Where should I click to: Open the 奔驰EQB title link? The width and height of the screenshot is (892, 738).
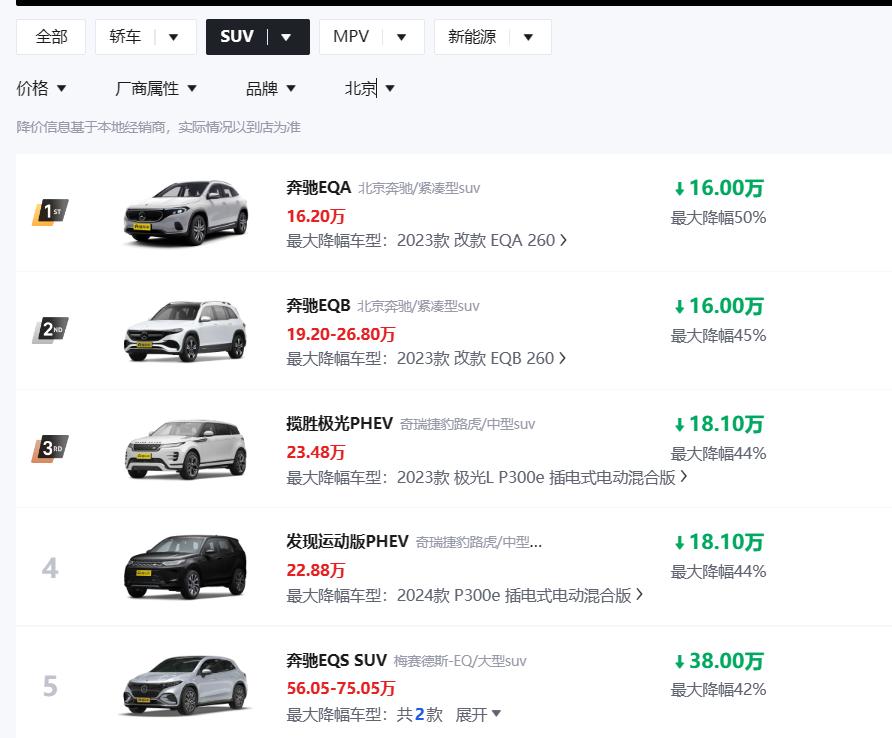click(319, 306)
